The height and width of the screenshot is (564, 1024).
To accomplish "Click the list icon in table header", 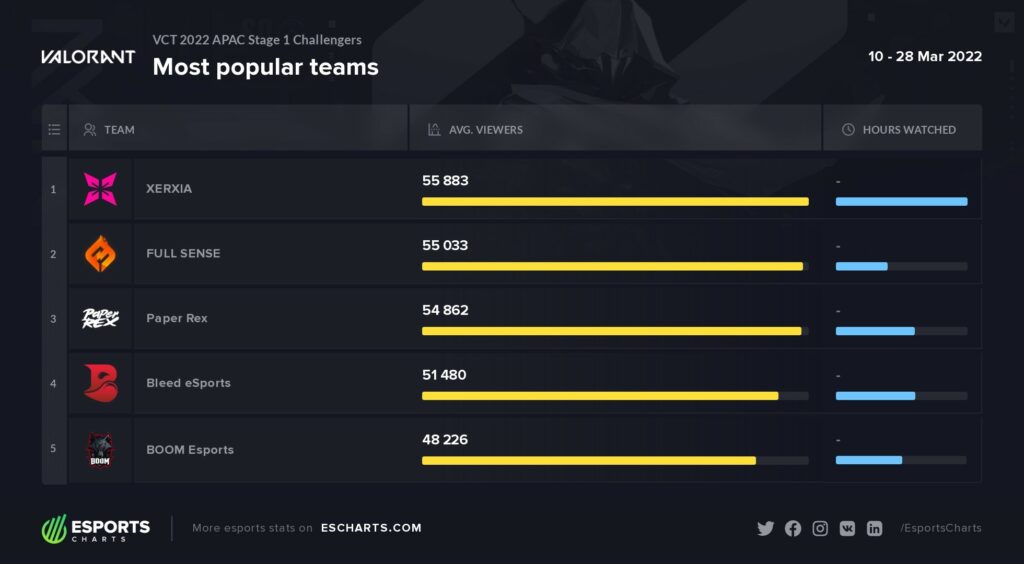I will [54, 129].
